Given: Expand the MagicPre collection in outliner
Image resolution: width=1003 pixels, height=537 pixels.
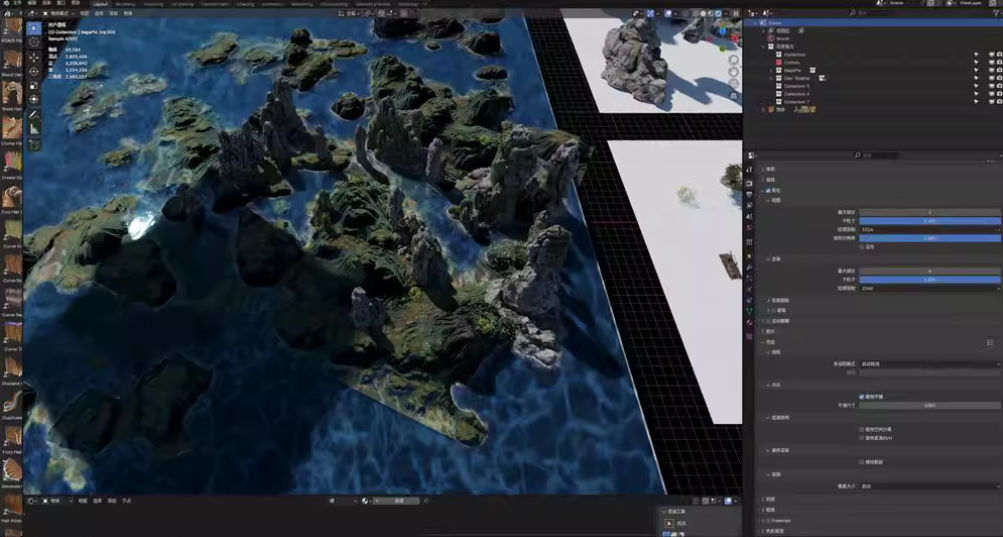Looking at the screenshot, I should click(x=770, y=70).
